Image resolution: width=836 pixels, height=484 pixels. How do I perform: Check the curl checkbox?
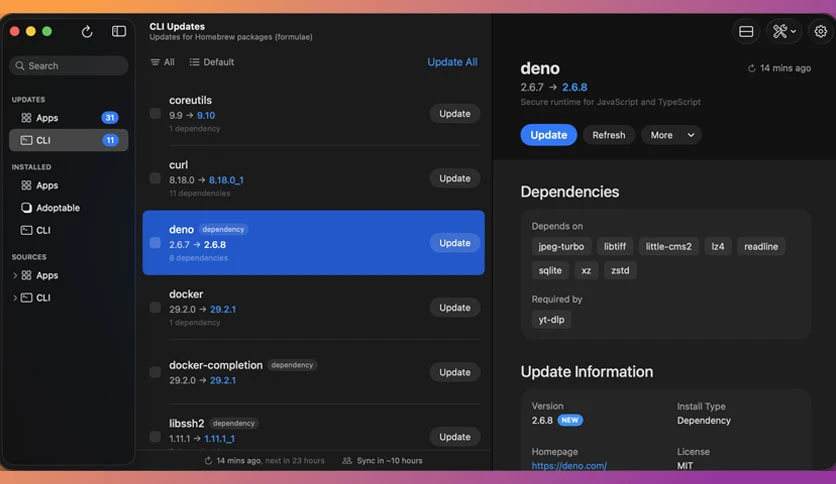[x=155, y=178]
